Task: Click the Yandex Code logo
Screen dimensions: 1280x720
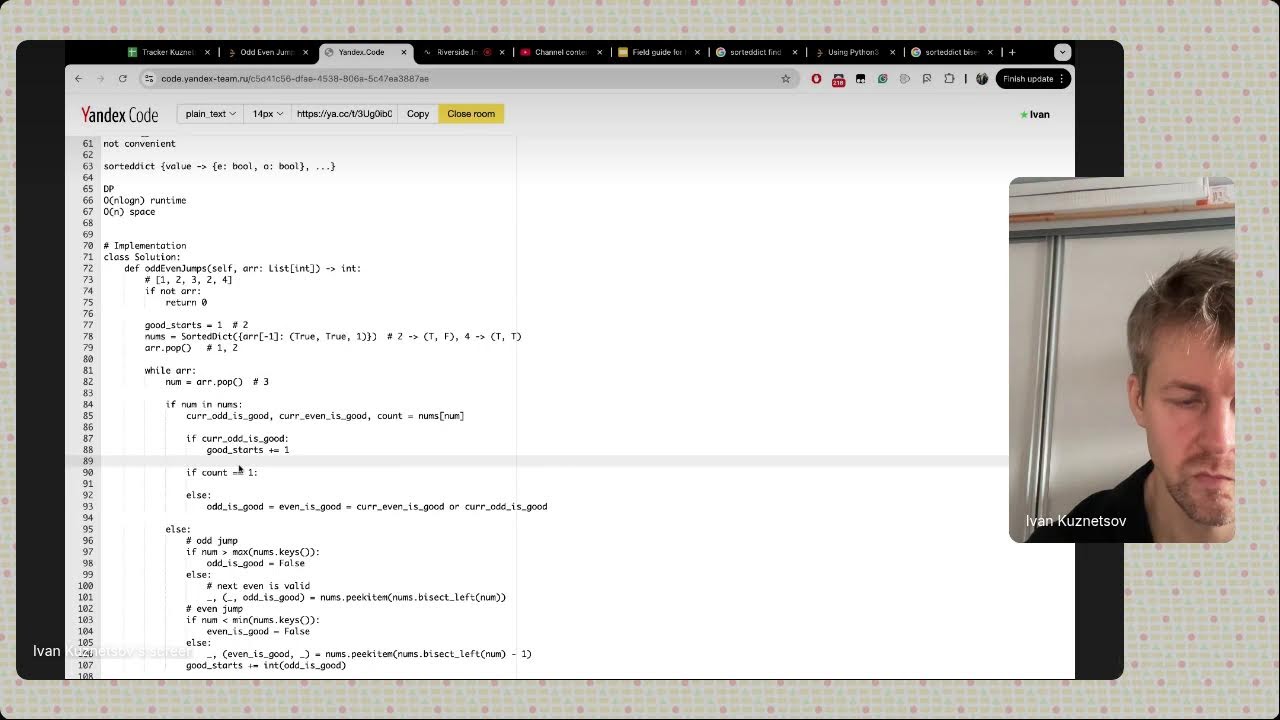Action: (119, 114)
